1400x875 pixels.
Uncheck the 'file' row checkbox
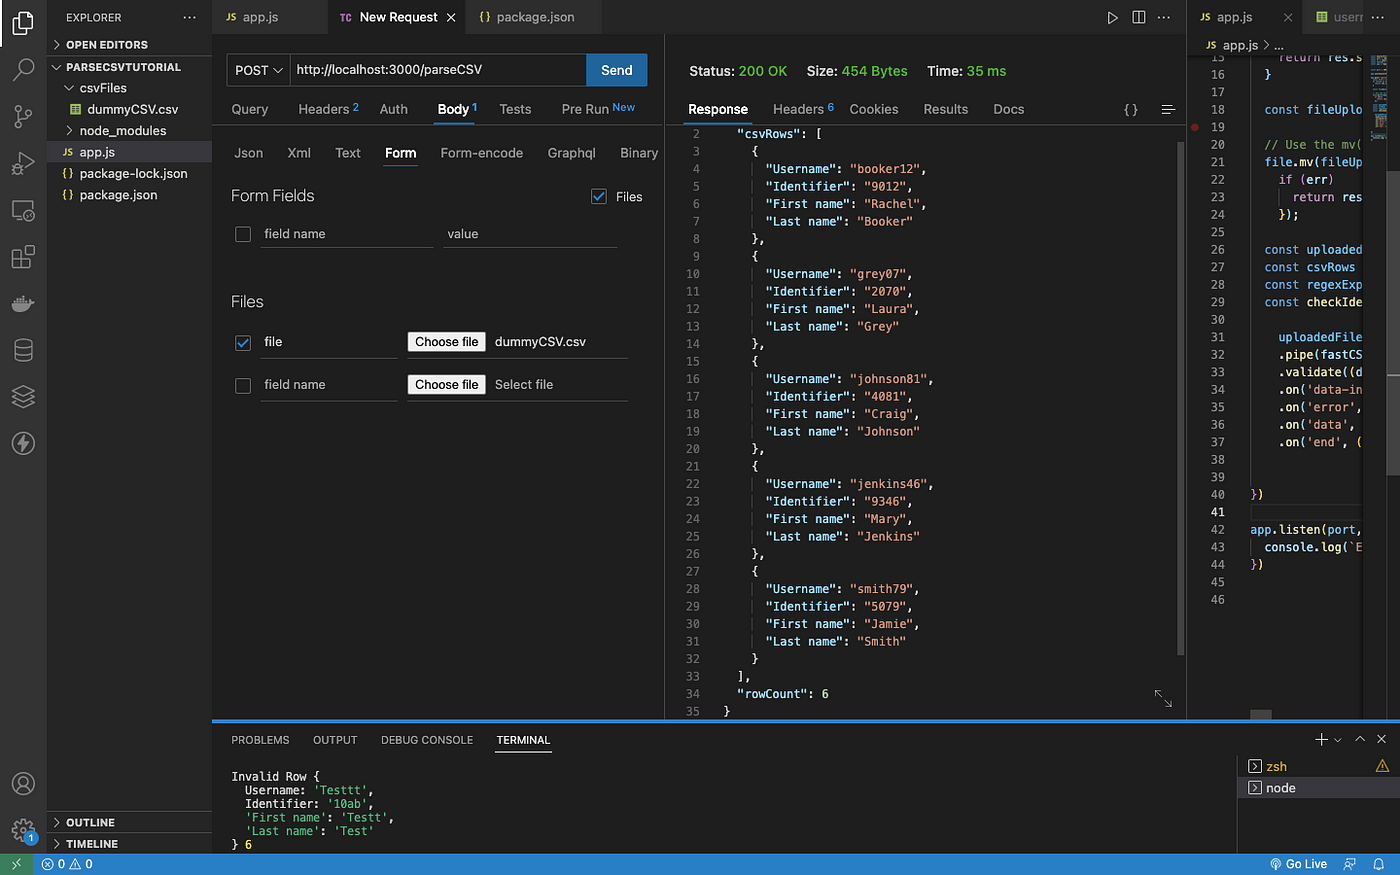pos(243,343)
